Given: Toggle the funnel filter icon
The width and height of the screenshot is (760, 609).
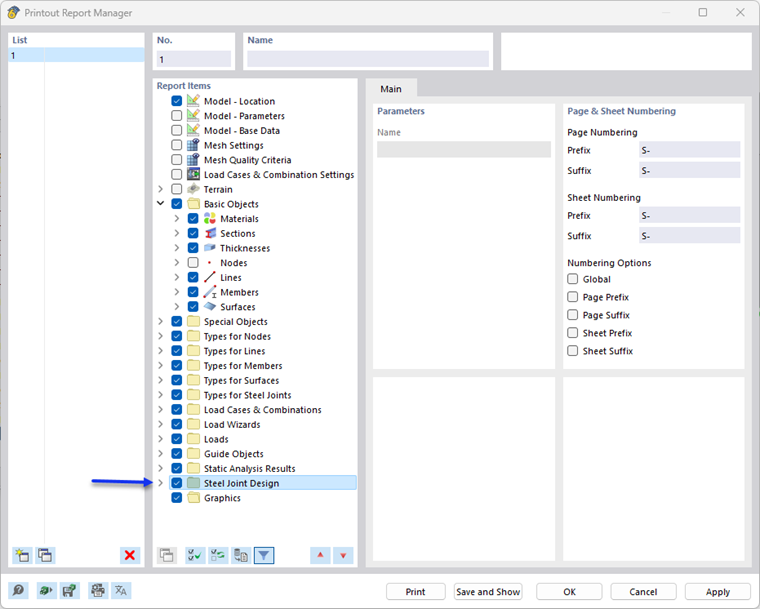Looking at the screenshot, I should pos(264,555).
